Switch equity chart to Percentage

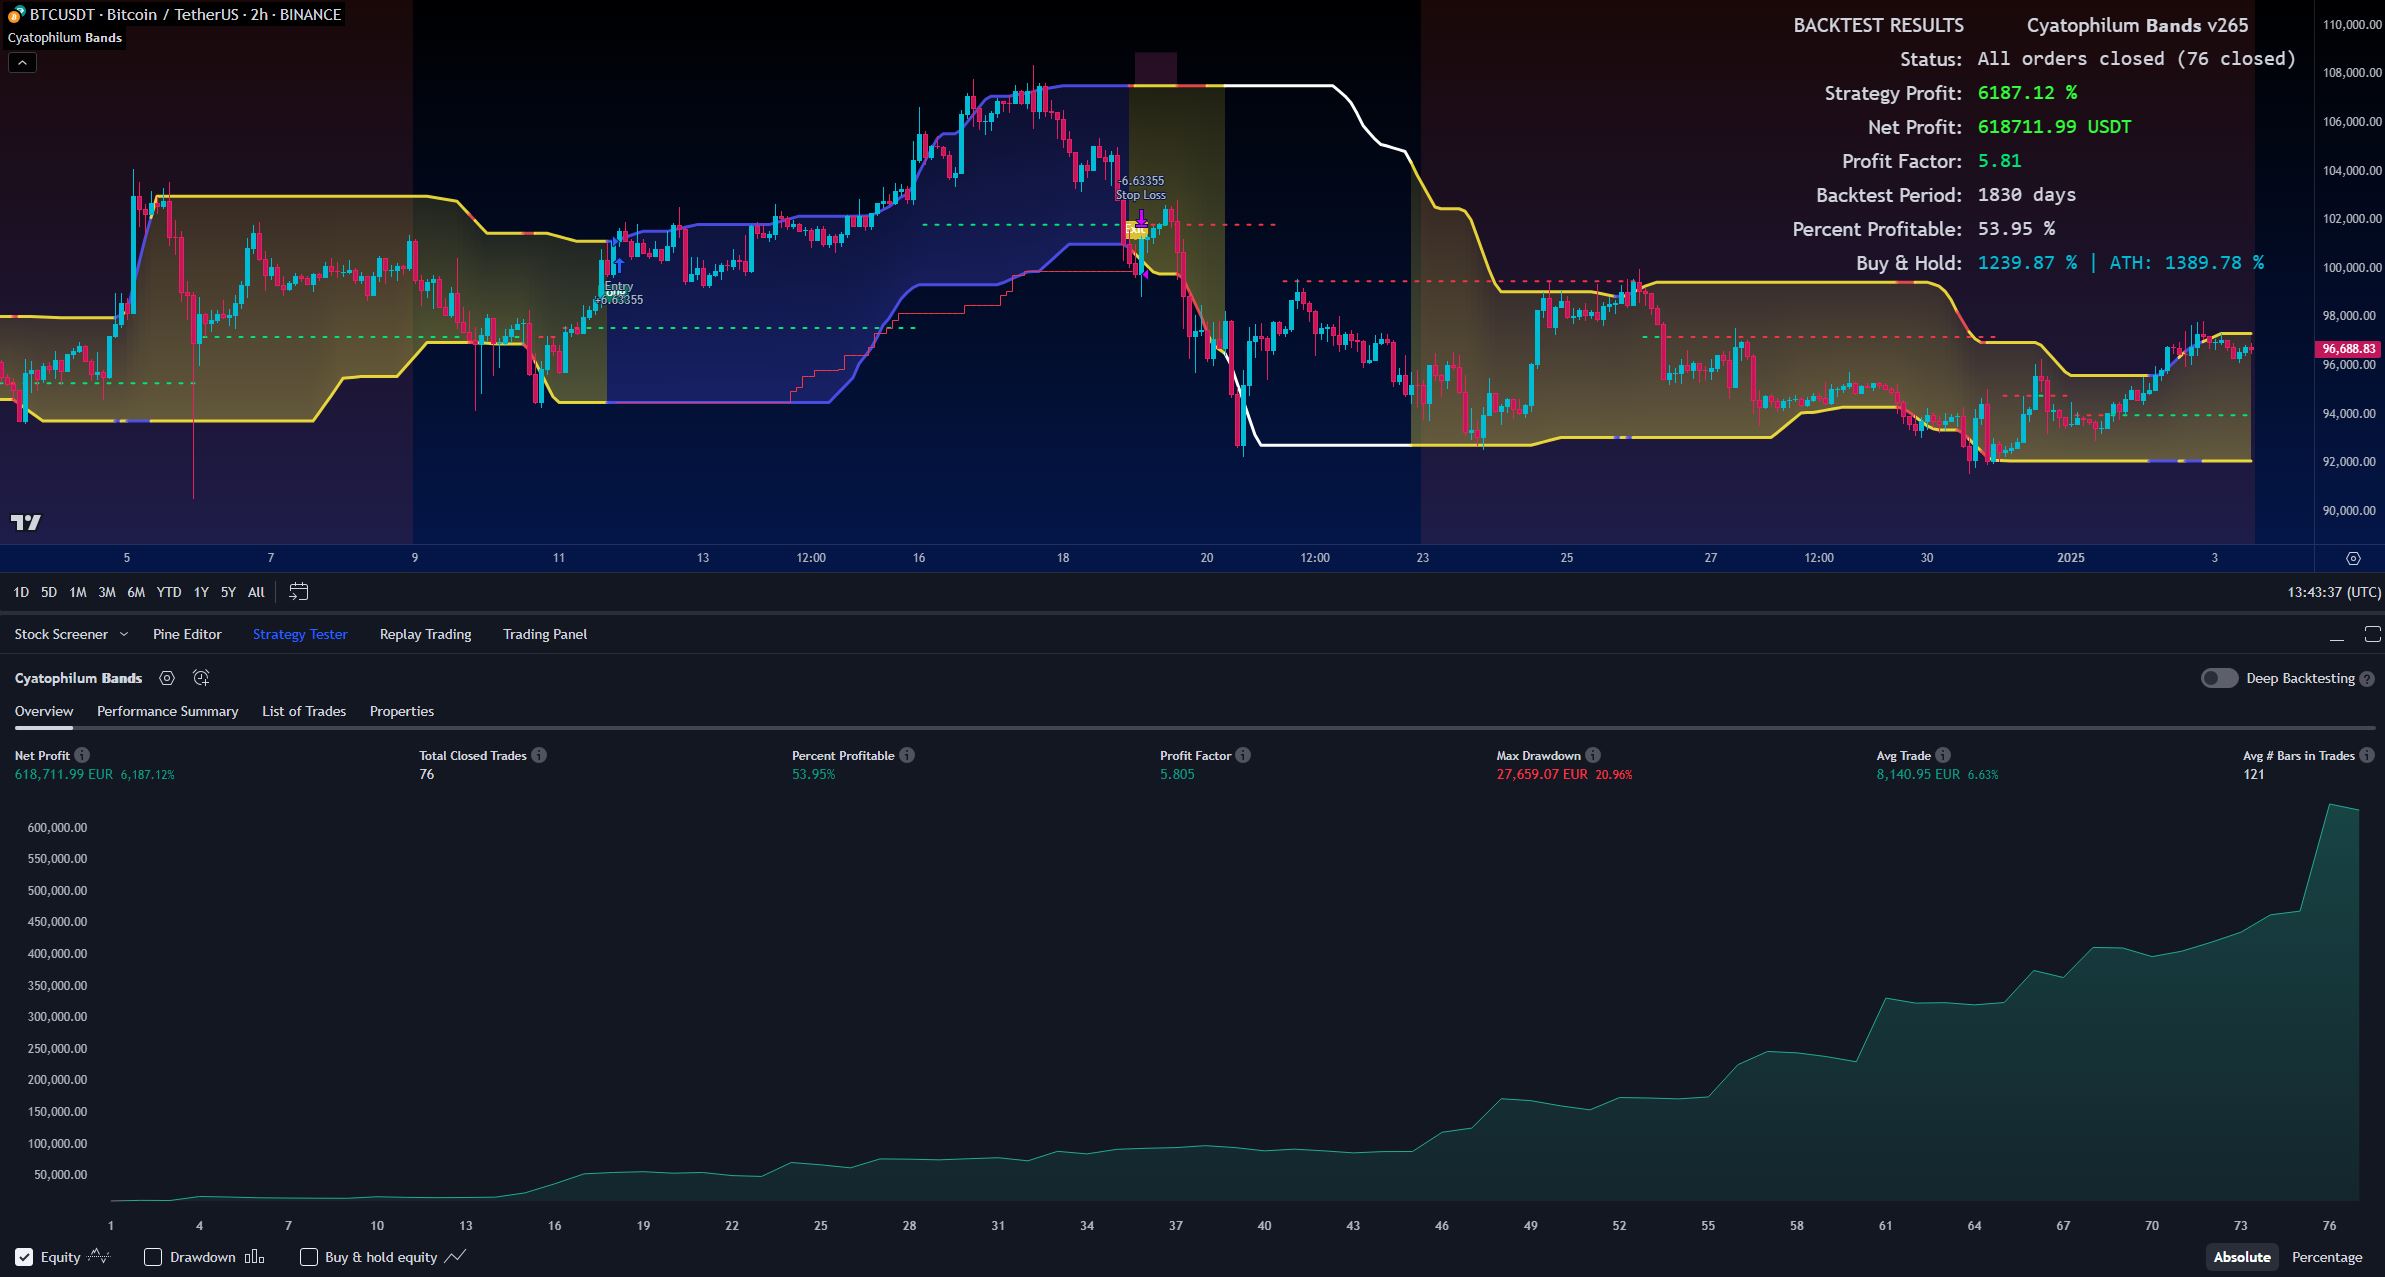(x=2326, y=1257)
